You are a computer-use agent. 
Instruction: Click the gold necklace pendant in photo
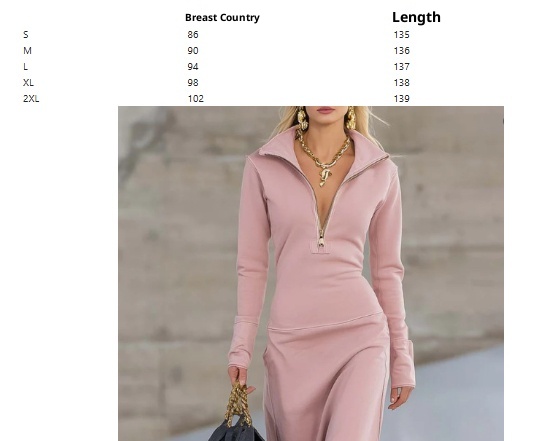325,176
